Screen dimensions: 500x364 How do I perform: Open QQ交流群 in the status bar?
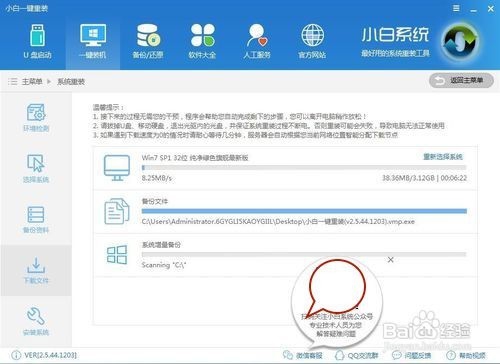point(357,355)
